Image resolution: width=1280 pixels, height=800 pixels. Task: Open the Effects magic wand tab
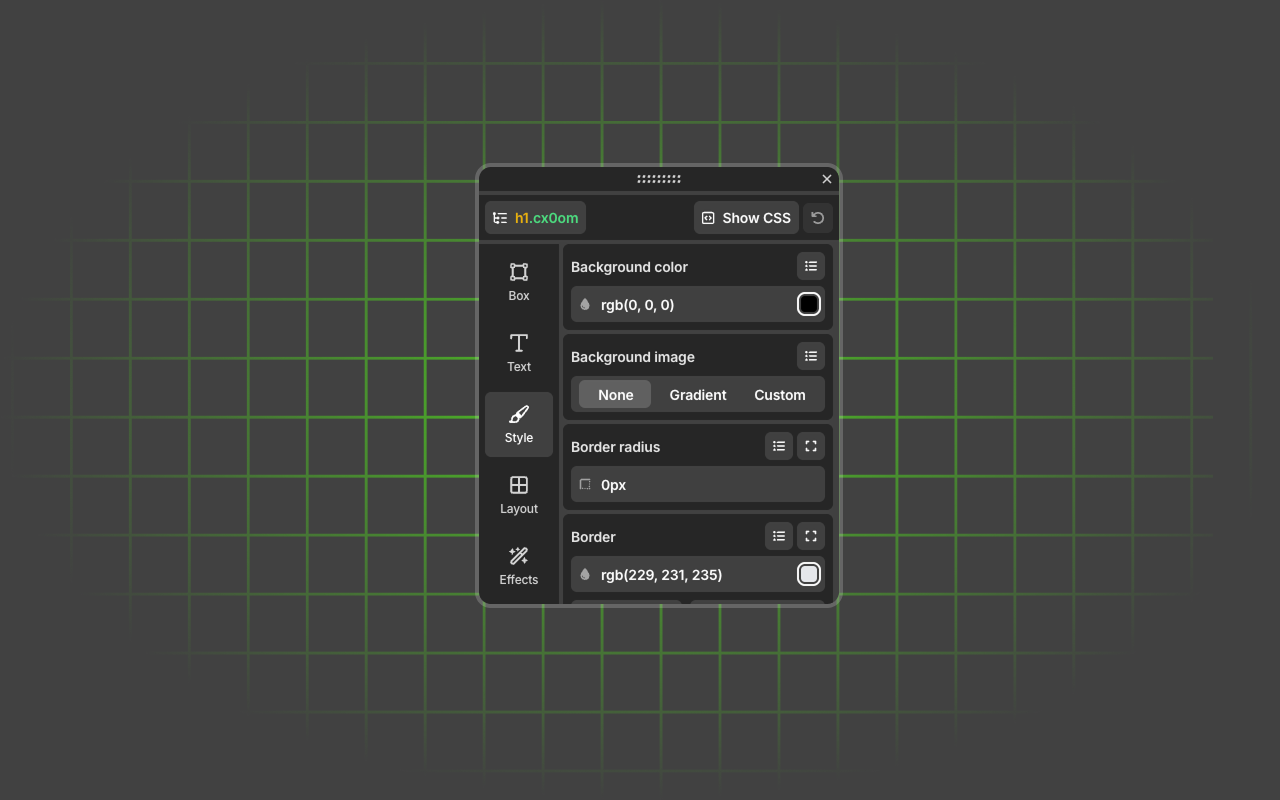point(518,566)
